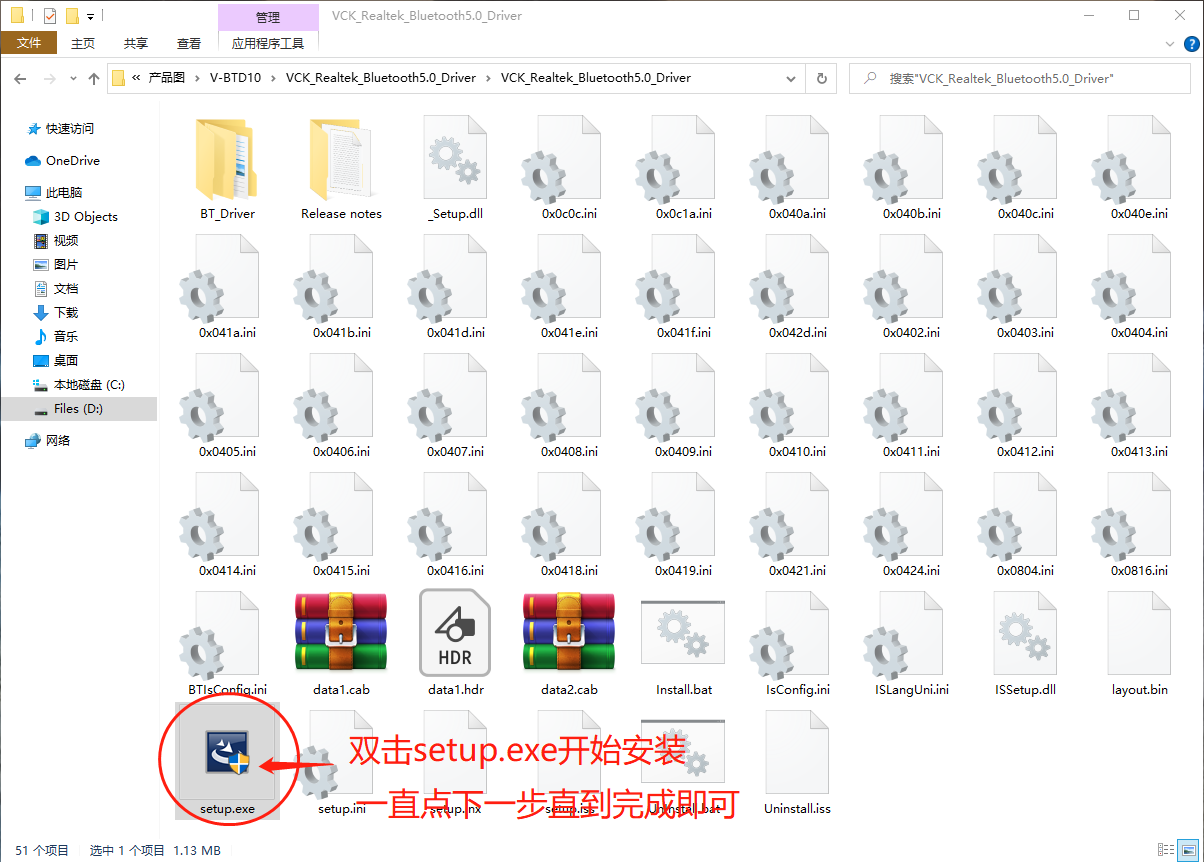Viewport: 1204px width, 862px height.
Task: Click the properties checkmark in the title bar
Action: [50, 16]
